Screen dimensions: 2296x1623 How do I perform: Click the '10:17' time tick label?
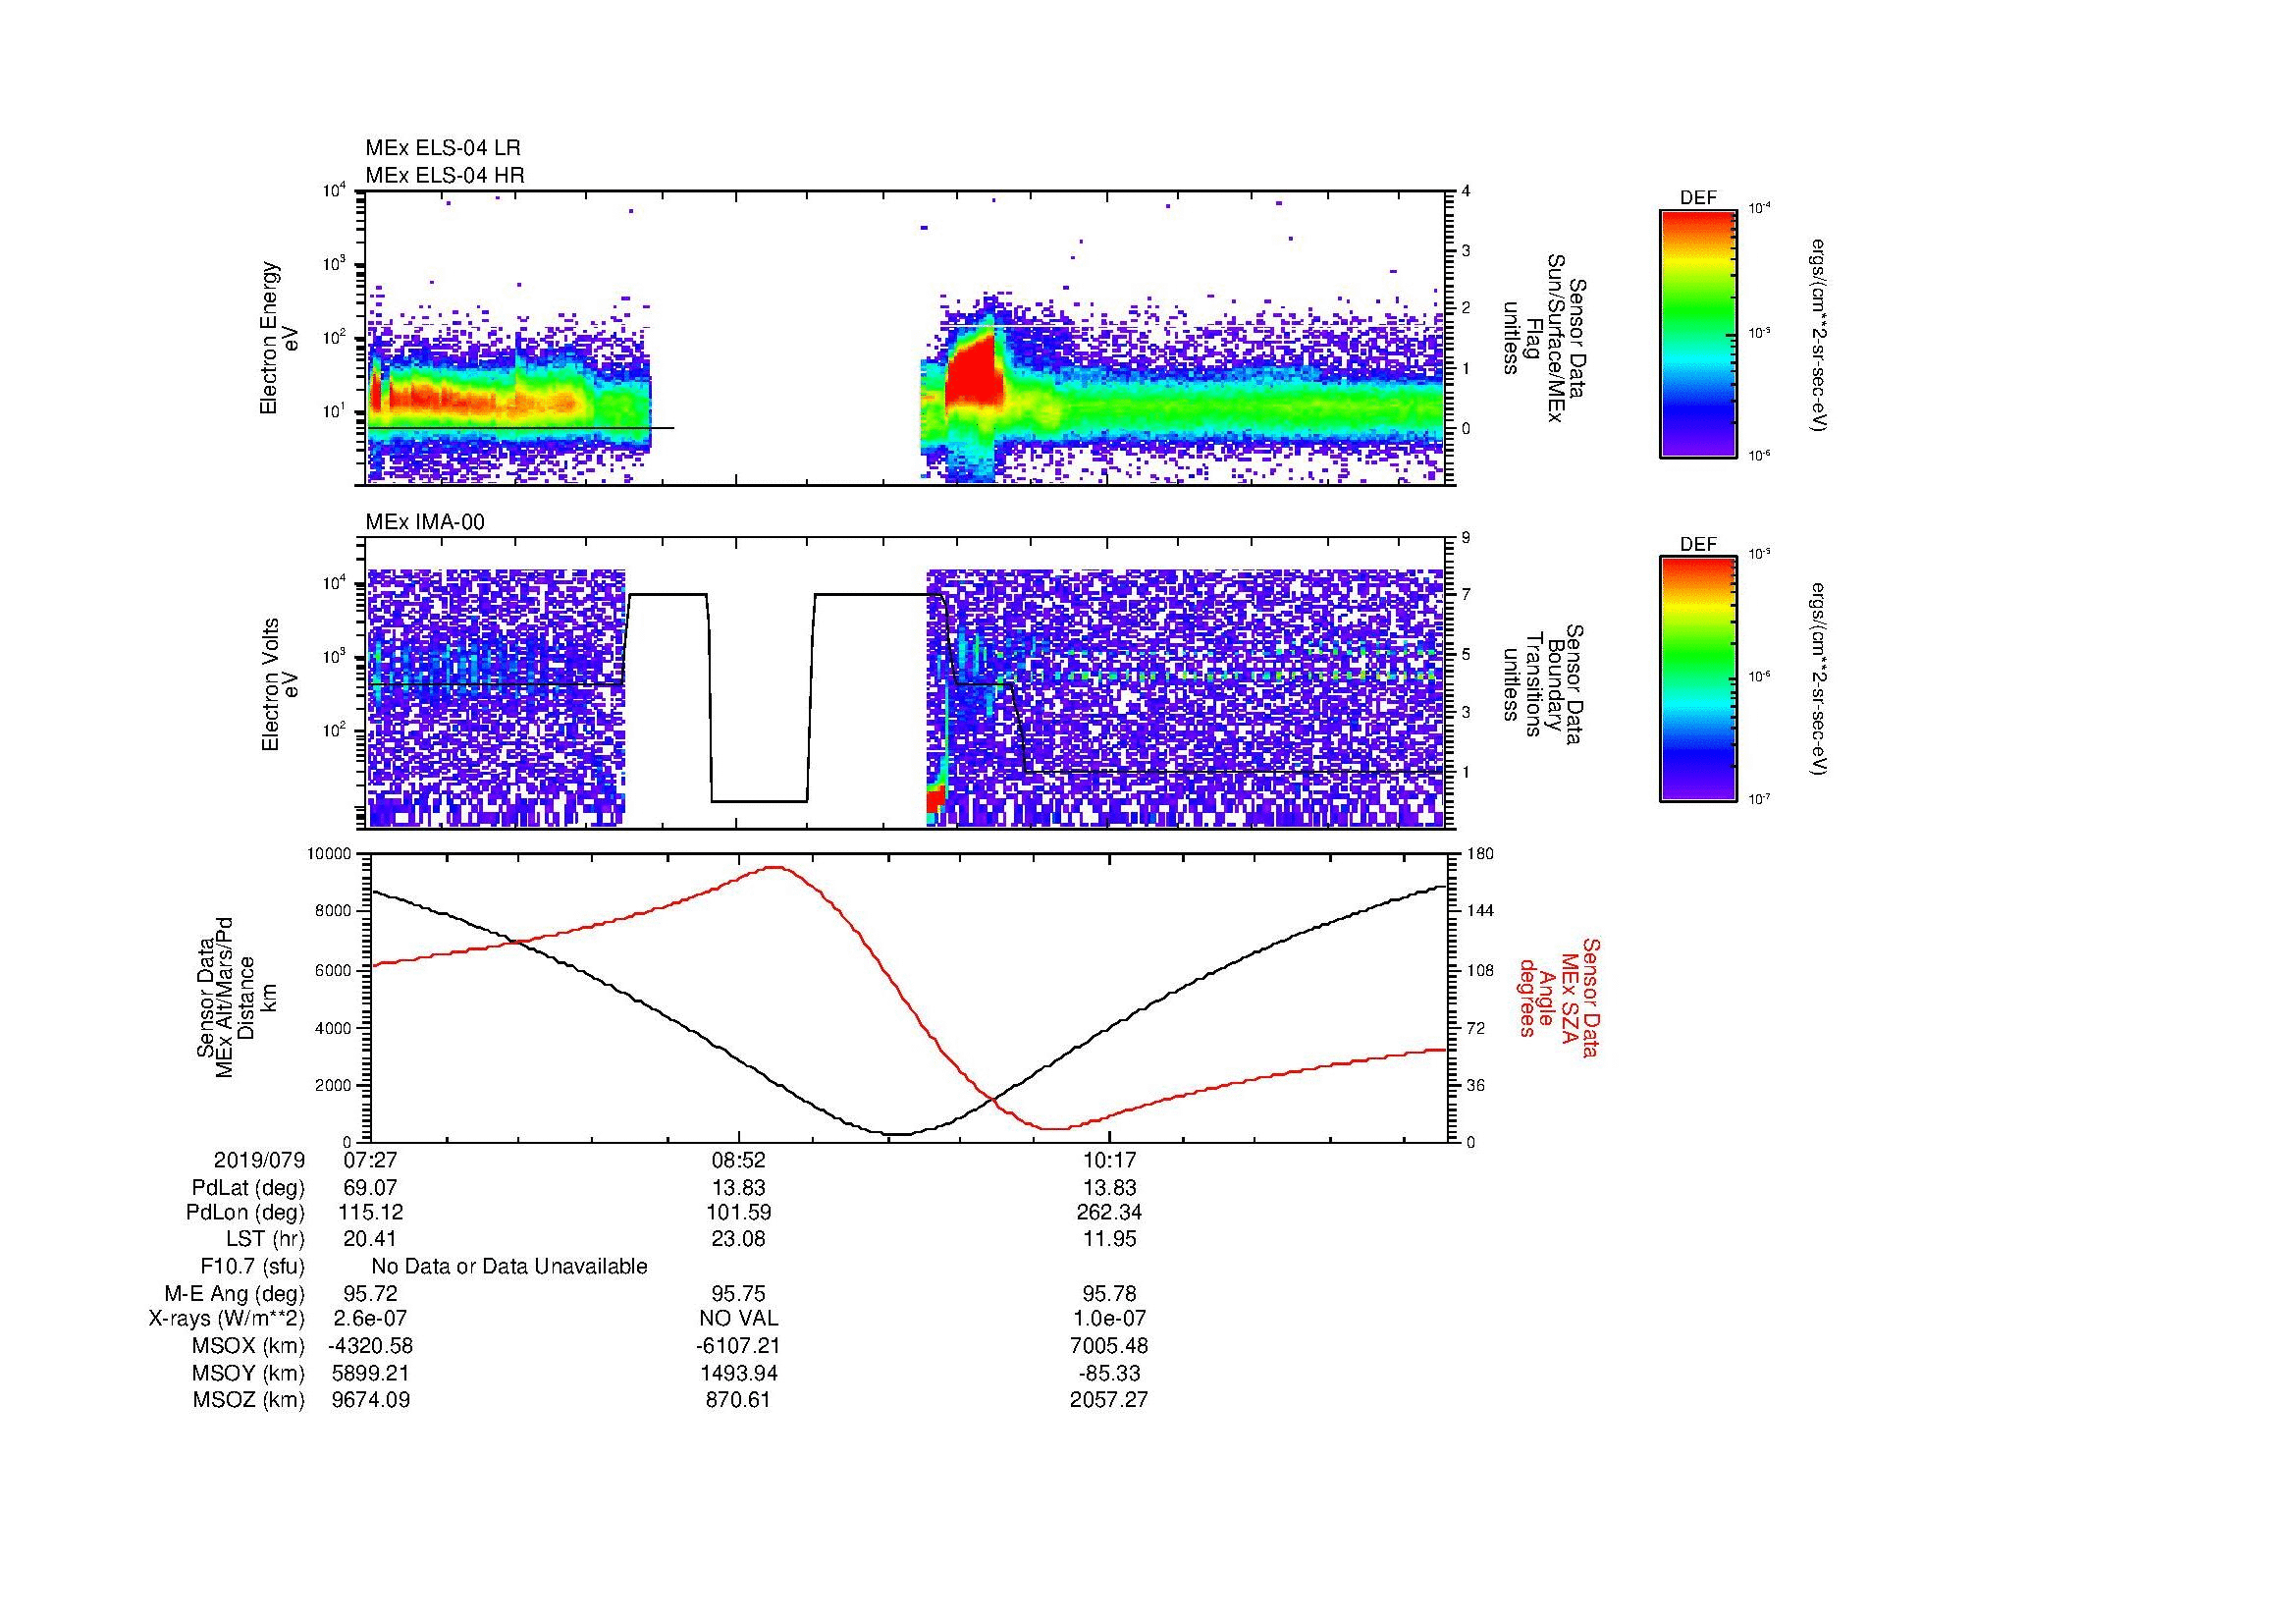[x=1109, y=1160]
